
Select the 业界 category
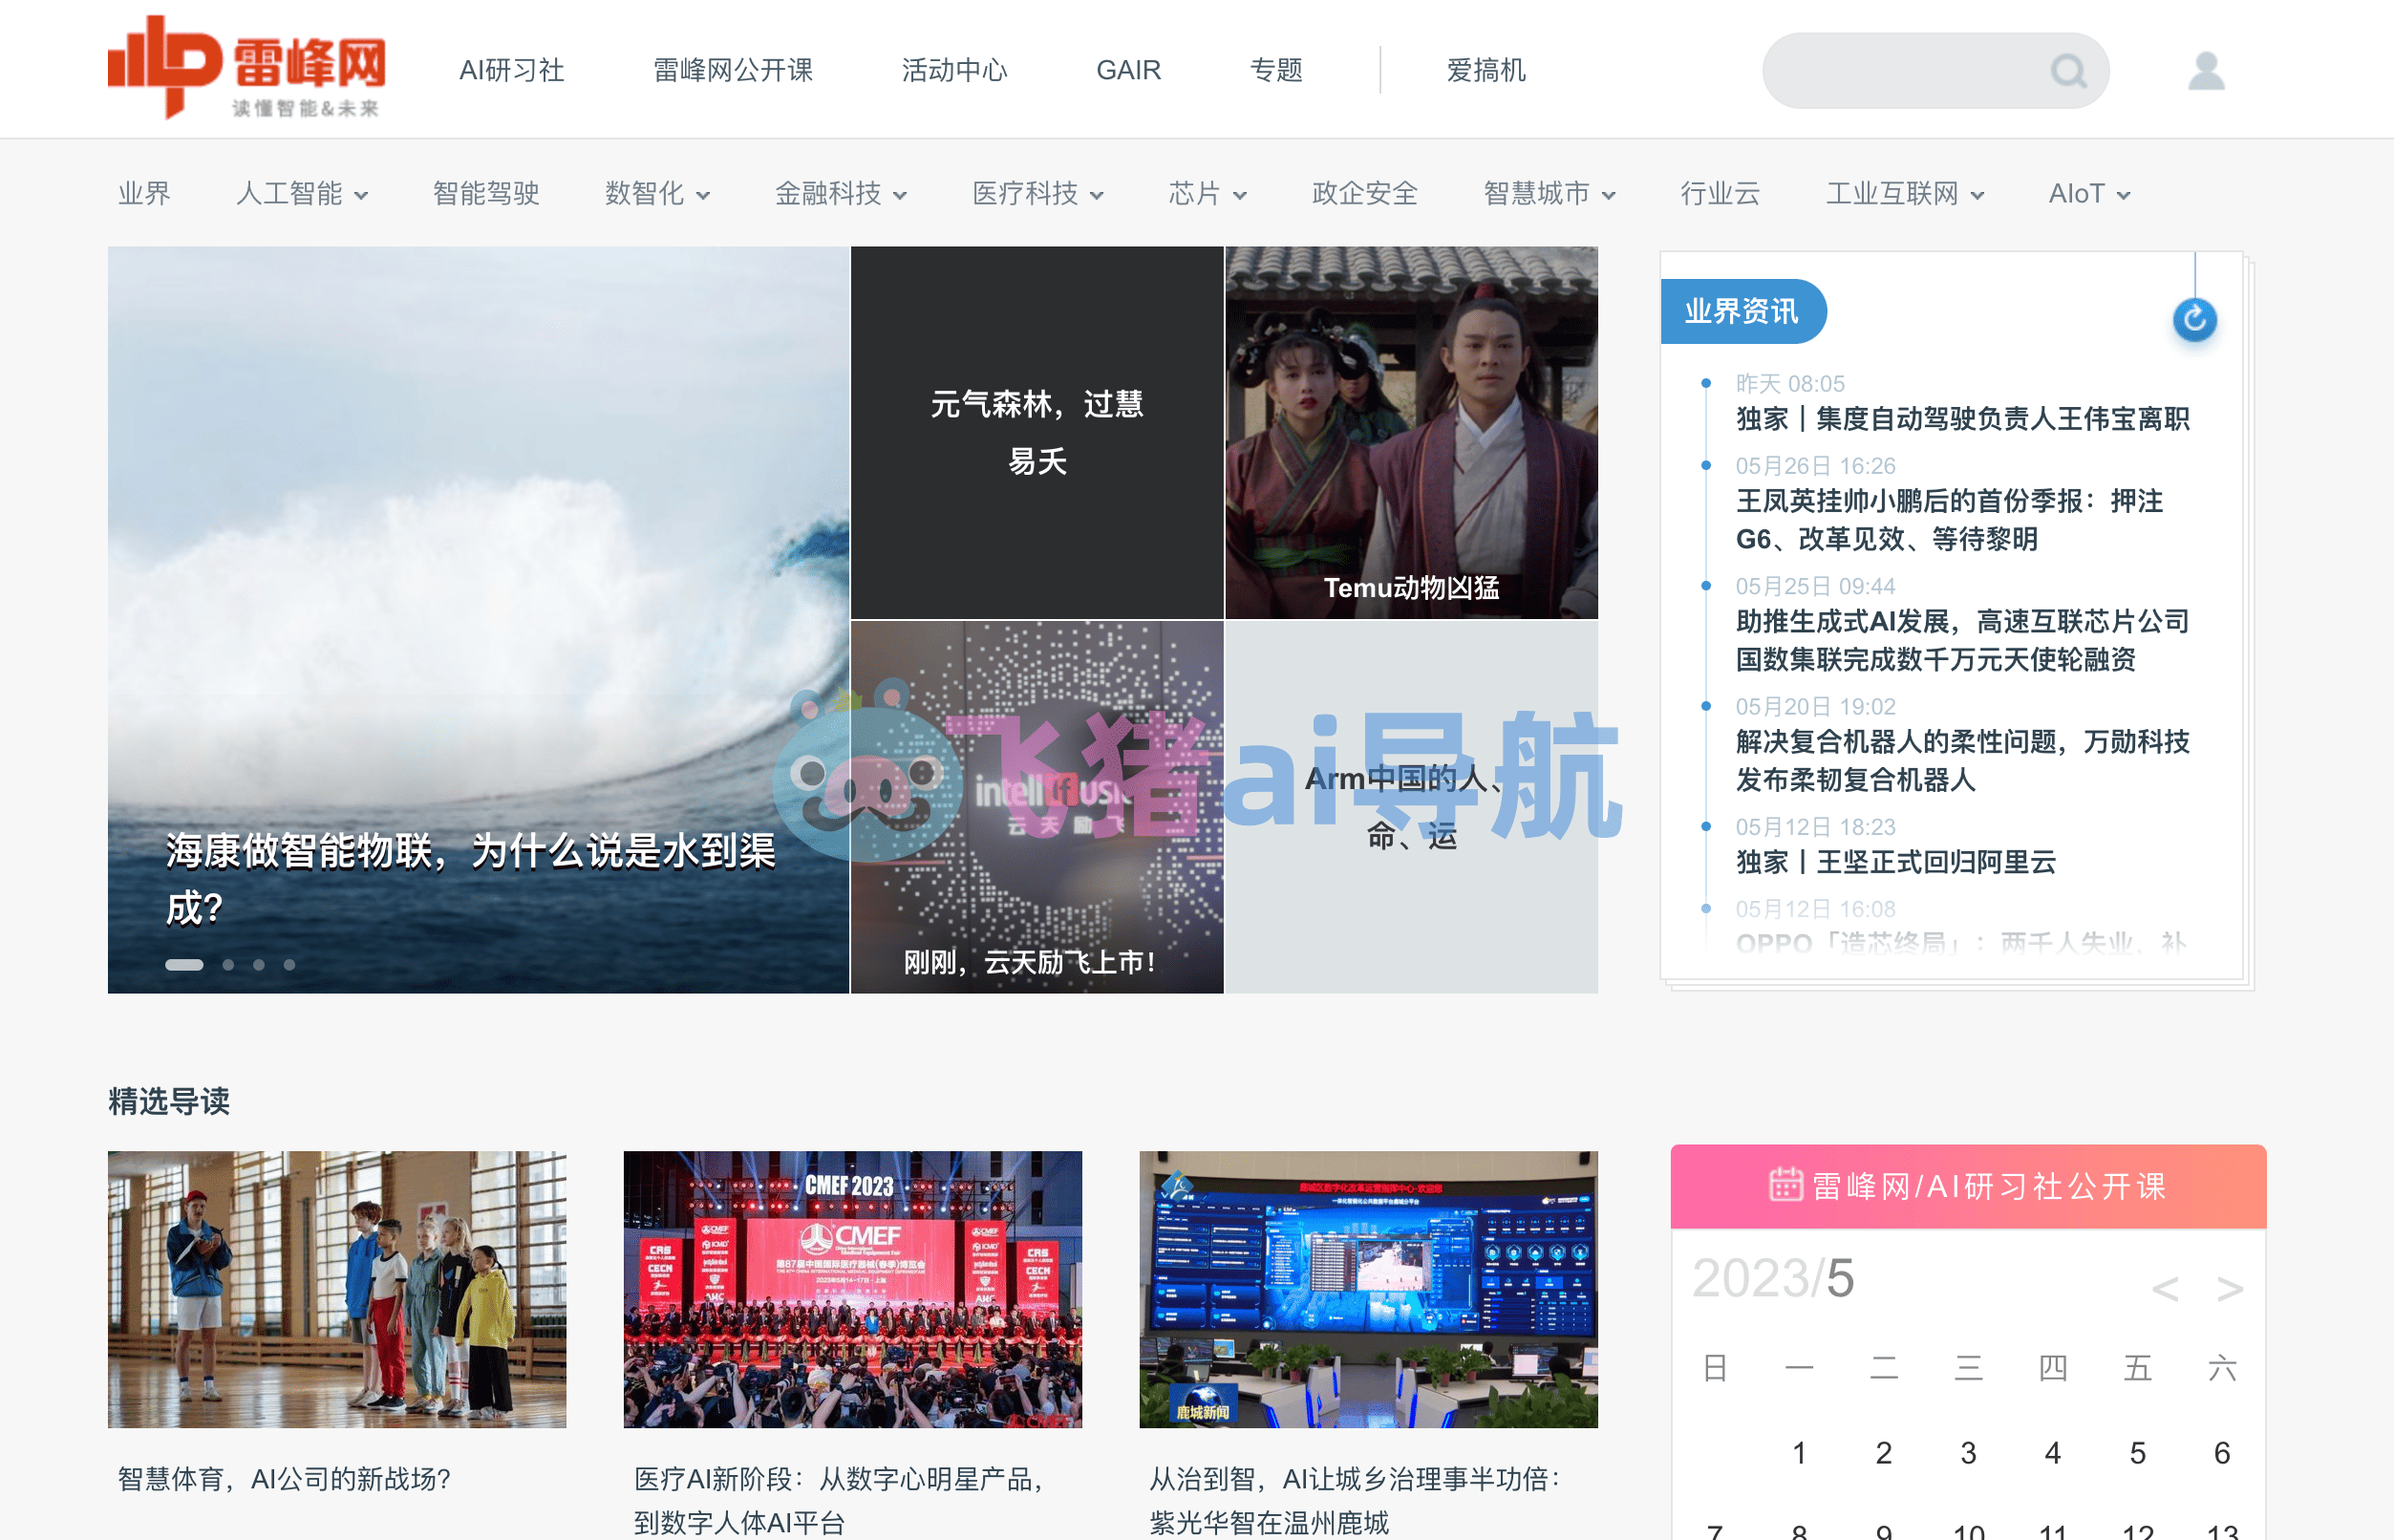click(144, 193)
